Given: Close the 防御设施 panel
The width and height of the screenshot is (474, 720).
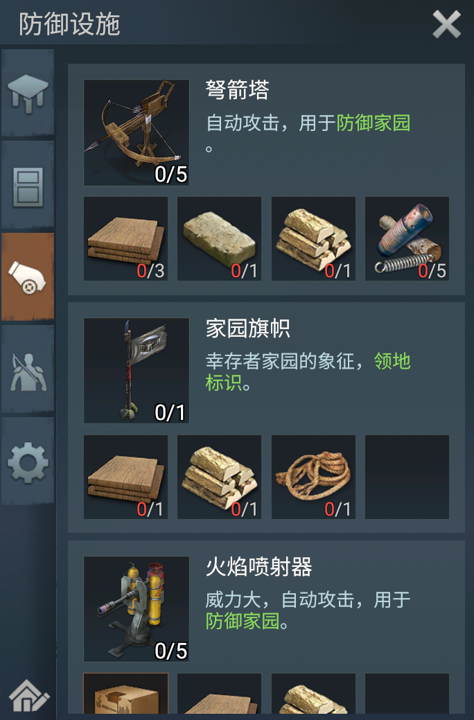Looking at the screenshot, I should (x=446, y=25).
